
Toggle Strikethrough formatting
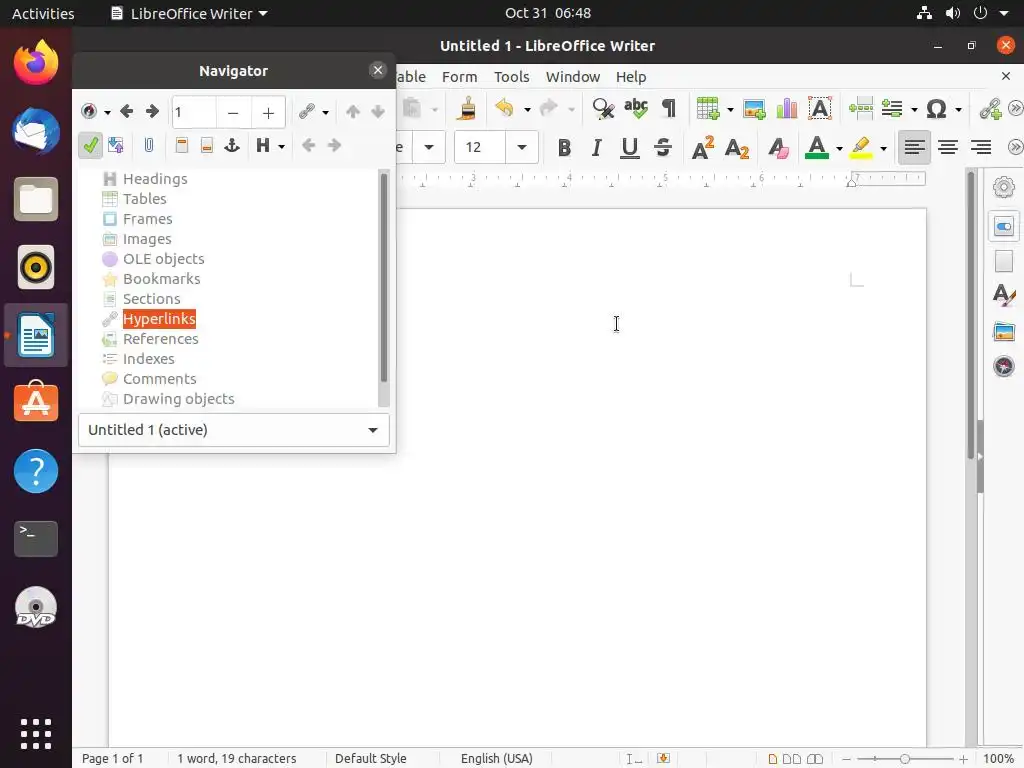pyautogui.click(x=663, y=148)
